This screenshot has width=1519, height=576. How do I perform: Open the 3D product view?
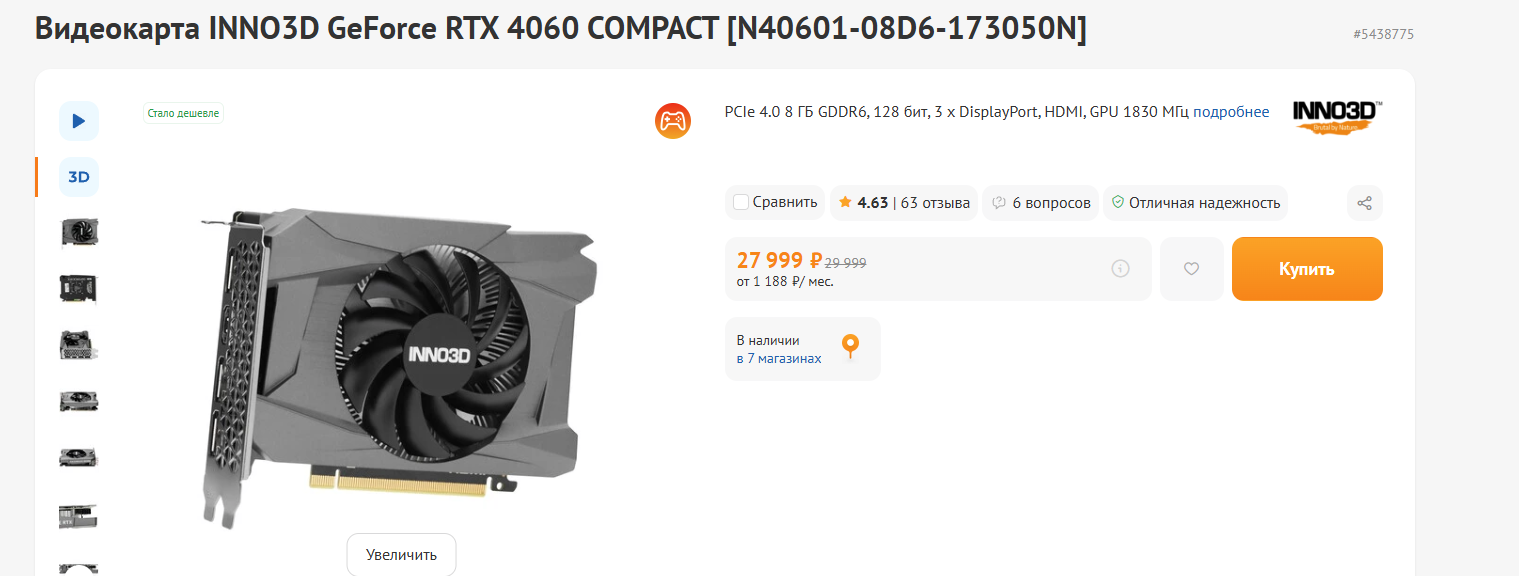pyautogui.click(x=79, y=177)
